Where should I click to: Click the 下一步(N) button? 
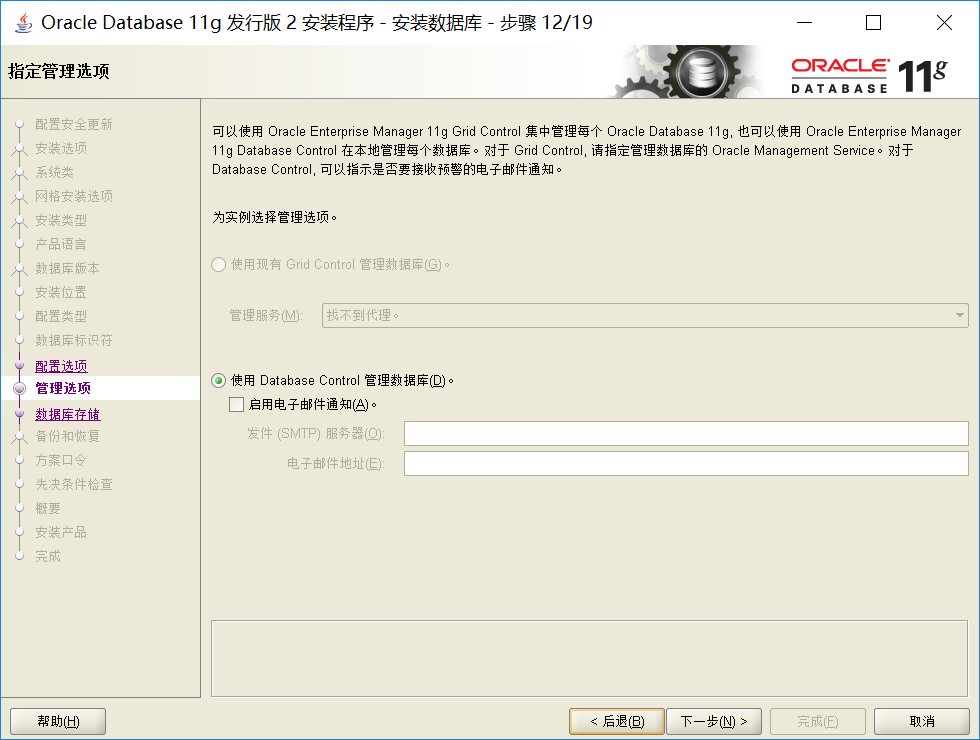point(714,721)
